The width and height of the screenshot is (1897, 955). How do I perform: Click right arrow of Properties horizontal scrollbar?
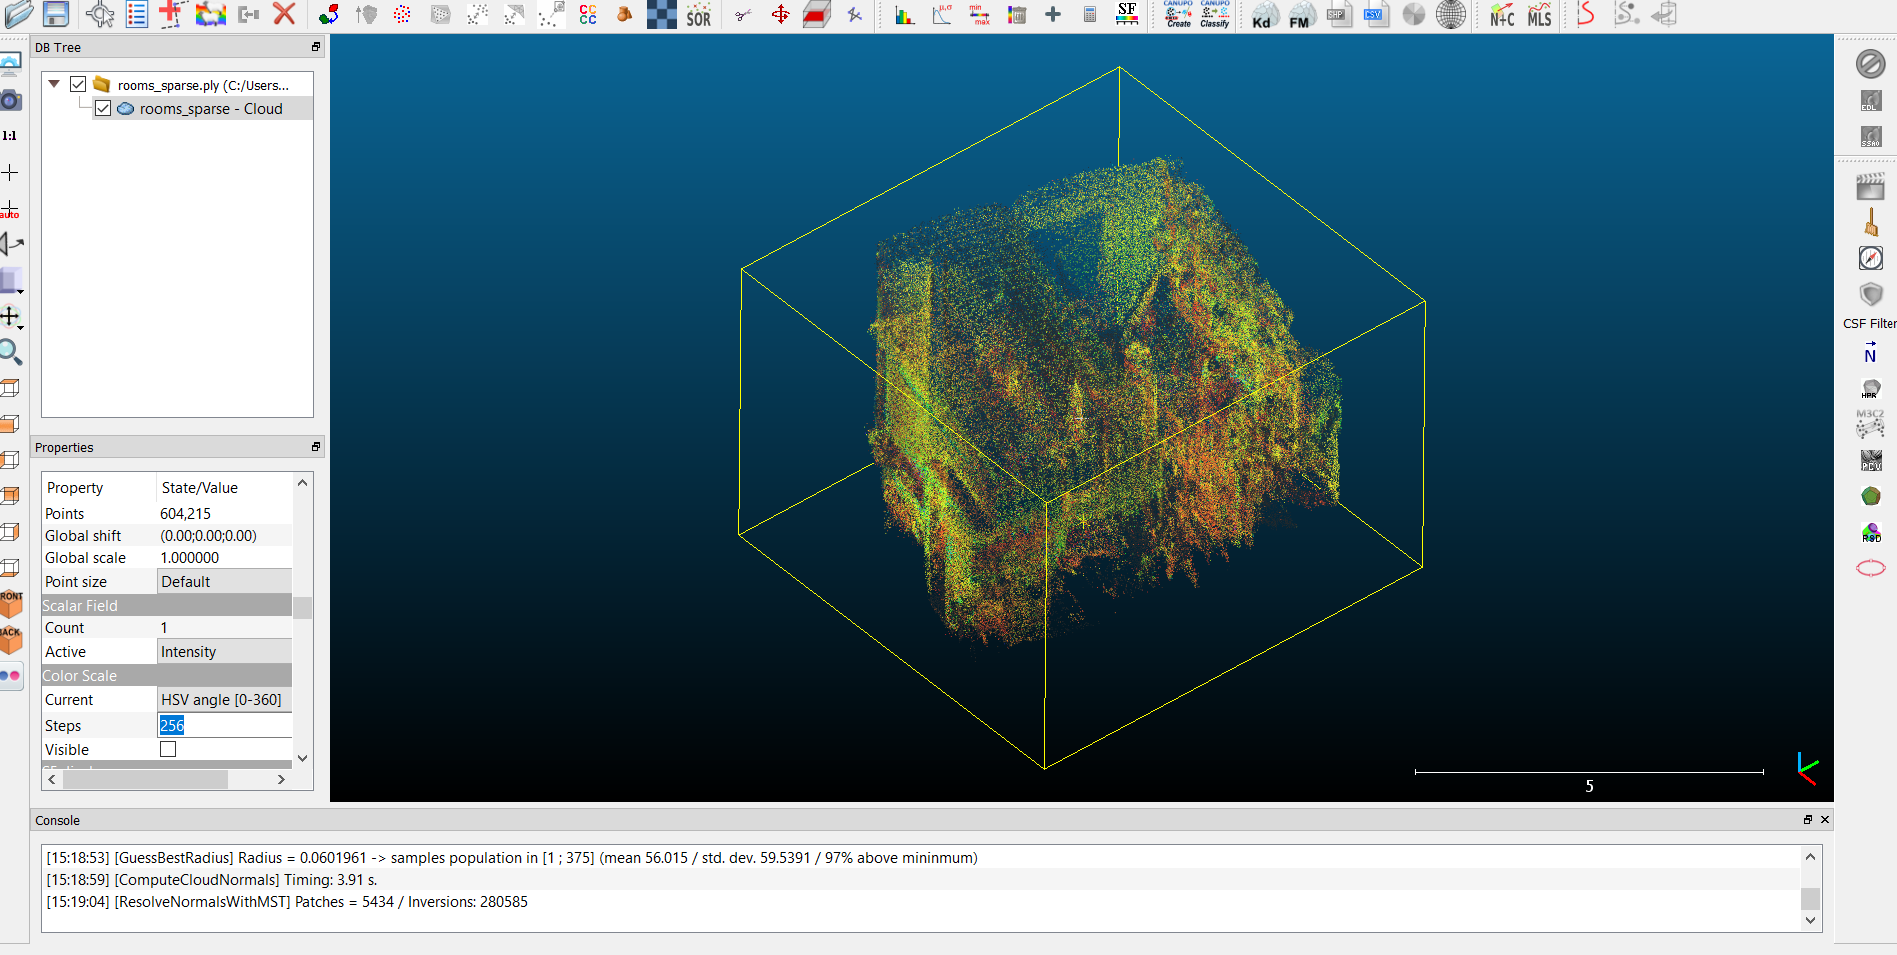point(281,779)
